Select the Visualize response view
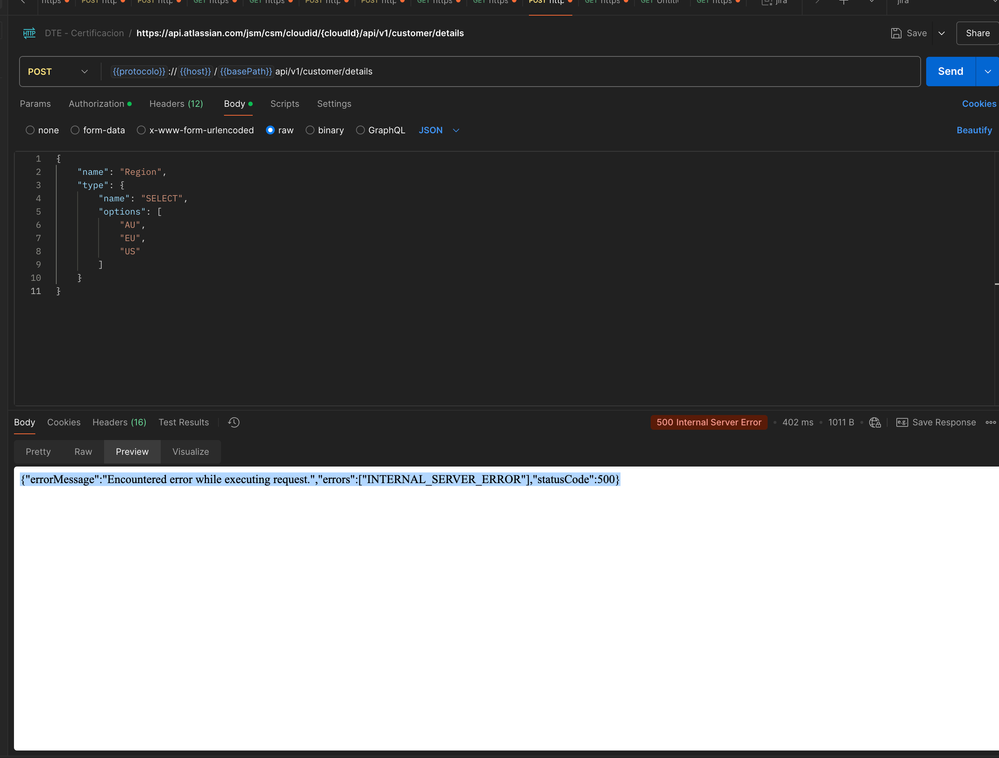The width and height of the screenshot is (999, 758). tap(190, 452)
